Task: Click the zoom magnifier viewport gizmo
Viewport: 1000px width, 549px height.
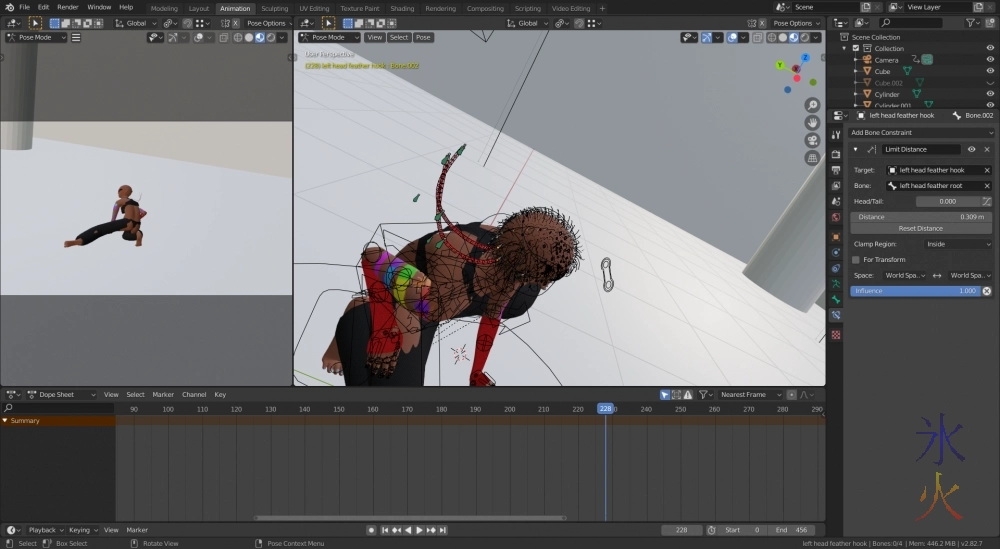Action: 812,104
